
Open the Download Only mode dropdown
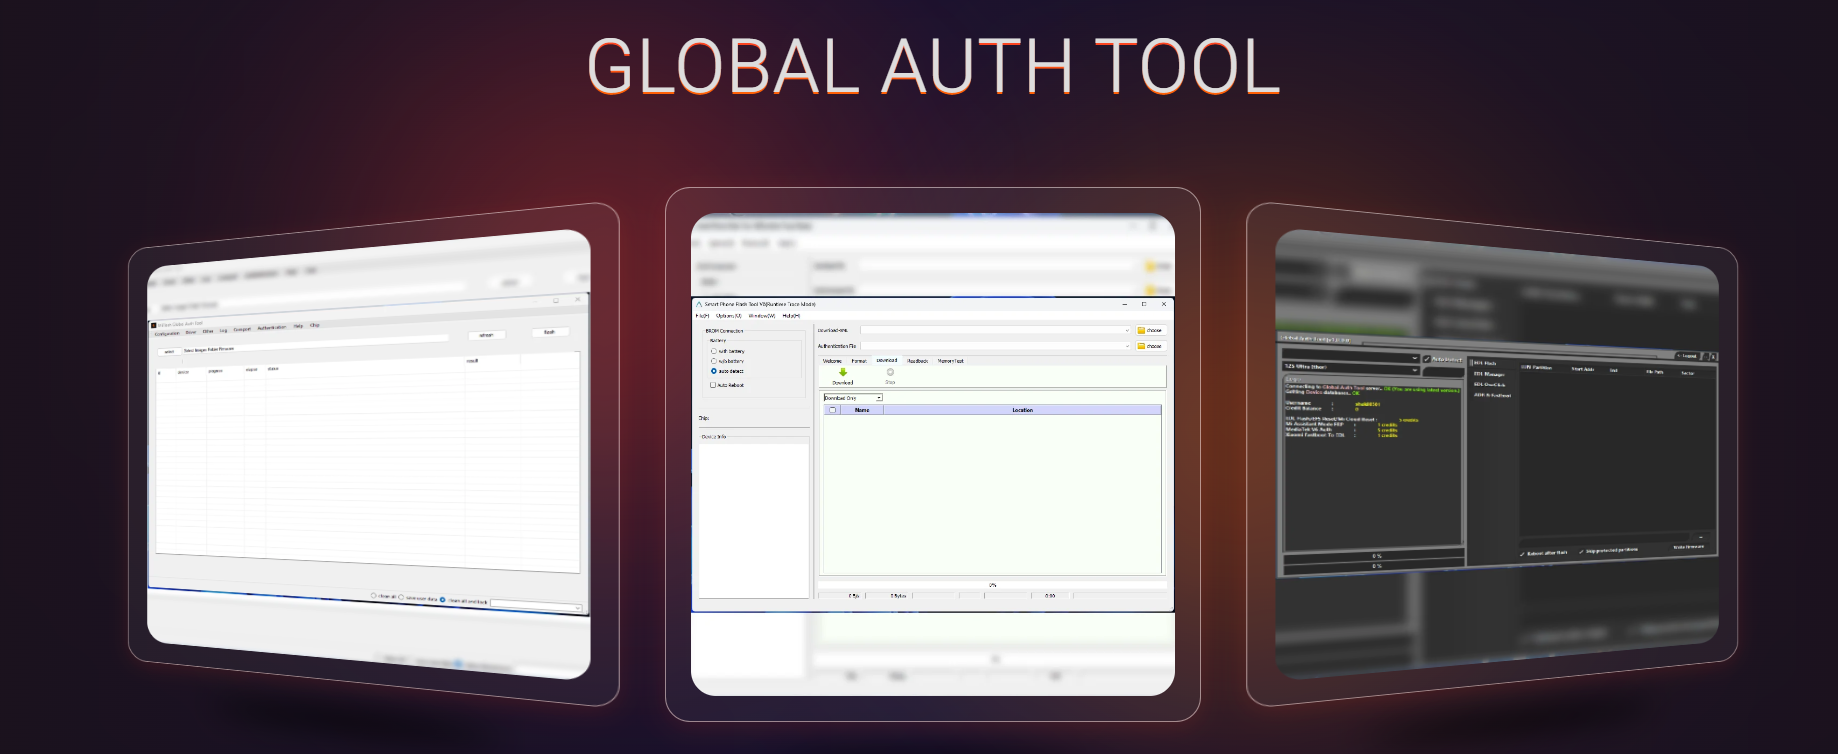[879, 398]
